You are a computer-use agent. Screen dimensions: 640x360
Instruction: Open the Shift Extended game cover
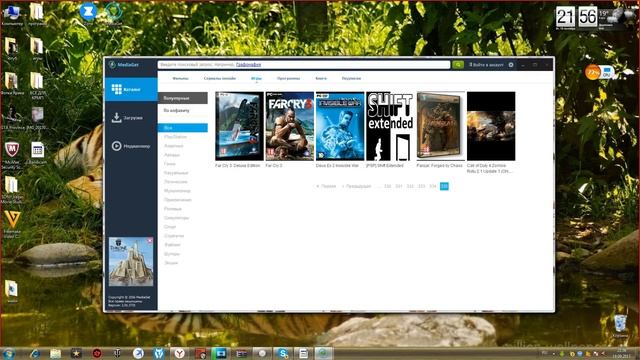[390, 126]
